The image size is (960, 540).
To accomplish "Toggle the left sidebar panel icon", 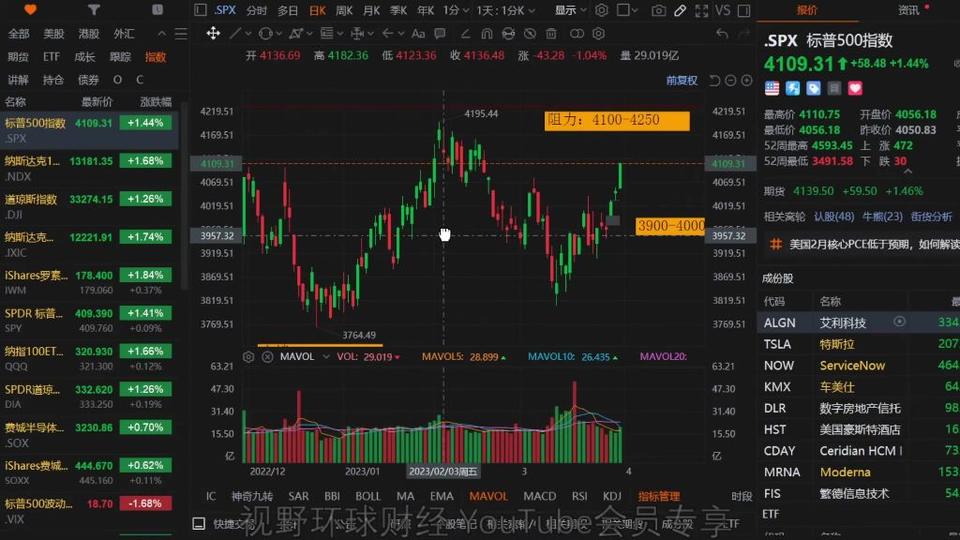I will tap(200, 10).
